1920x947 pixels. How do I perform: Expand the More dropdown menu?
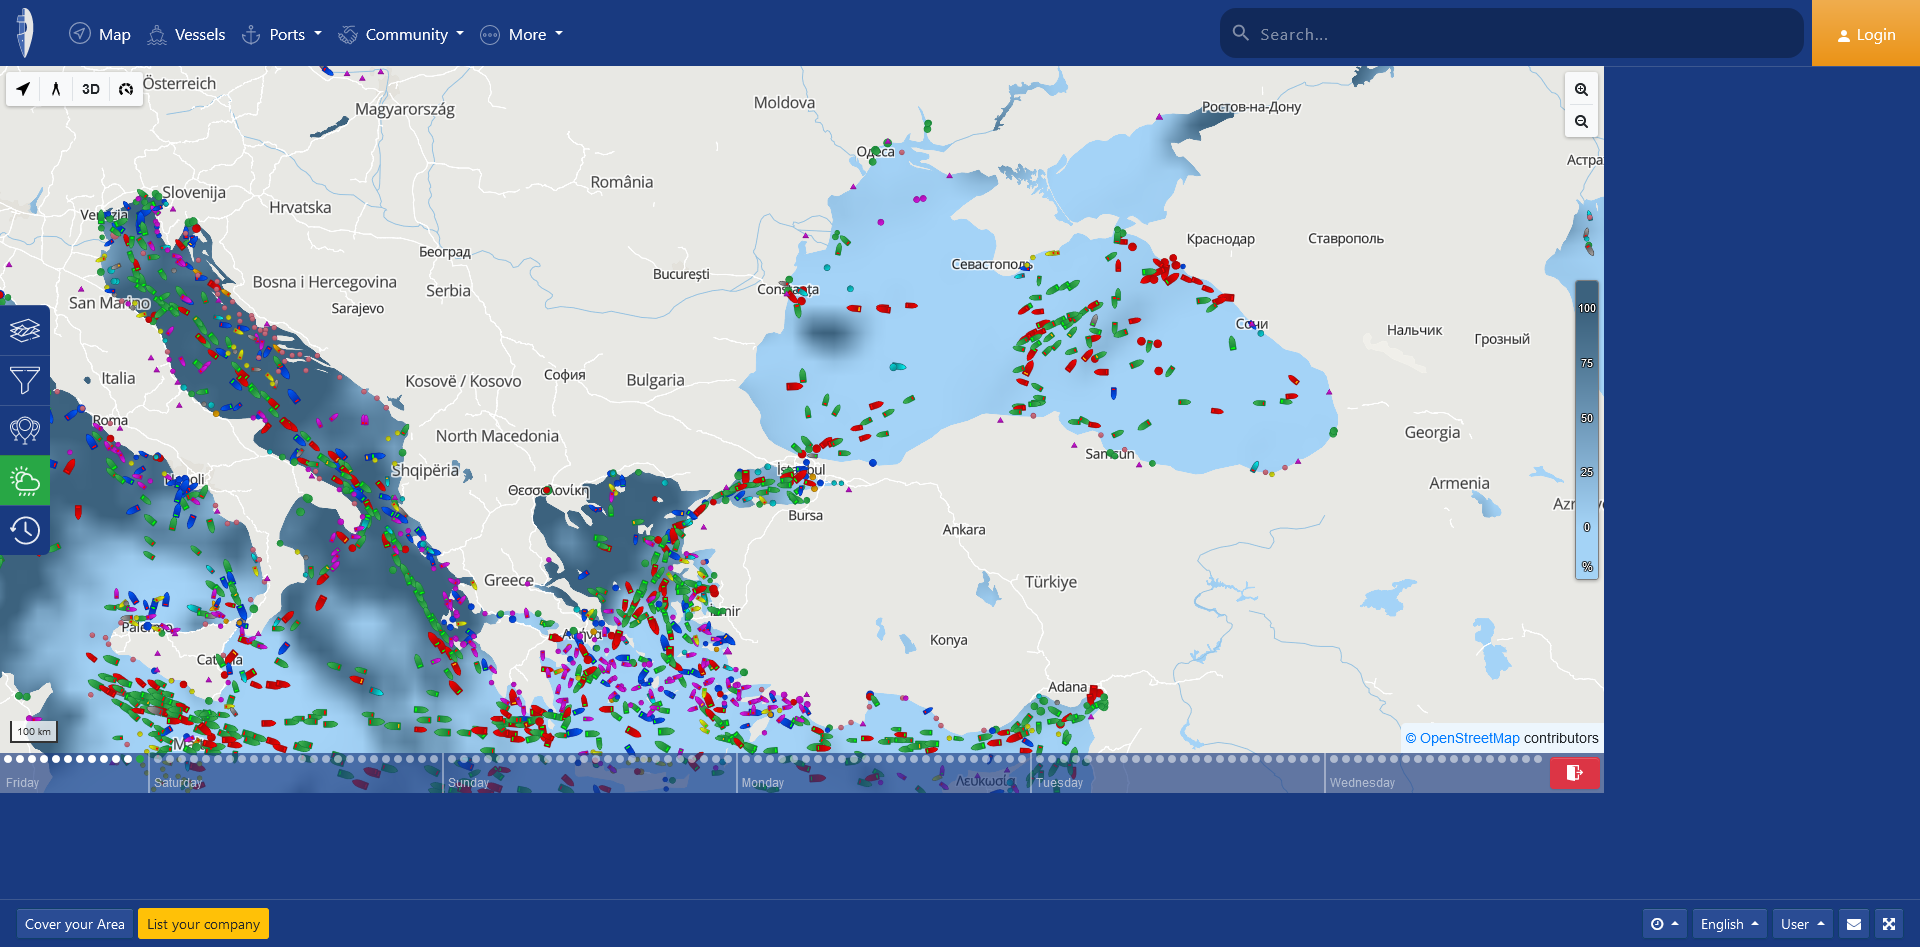pos(521,34)
